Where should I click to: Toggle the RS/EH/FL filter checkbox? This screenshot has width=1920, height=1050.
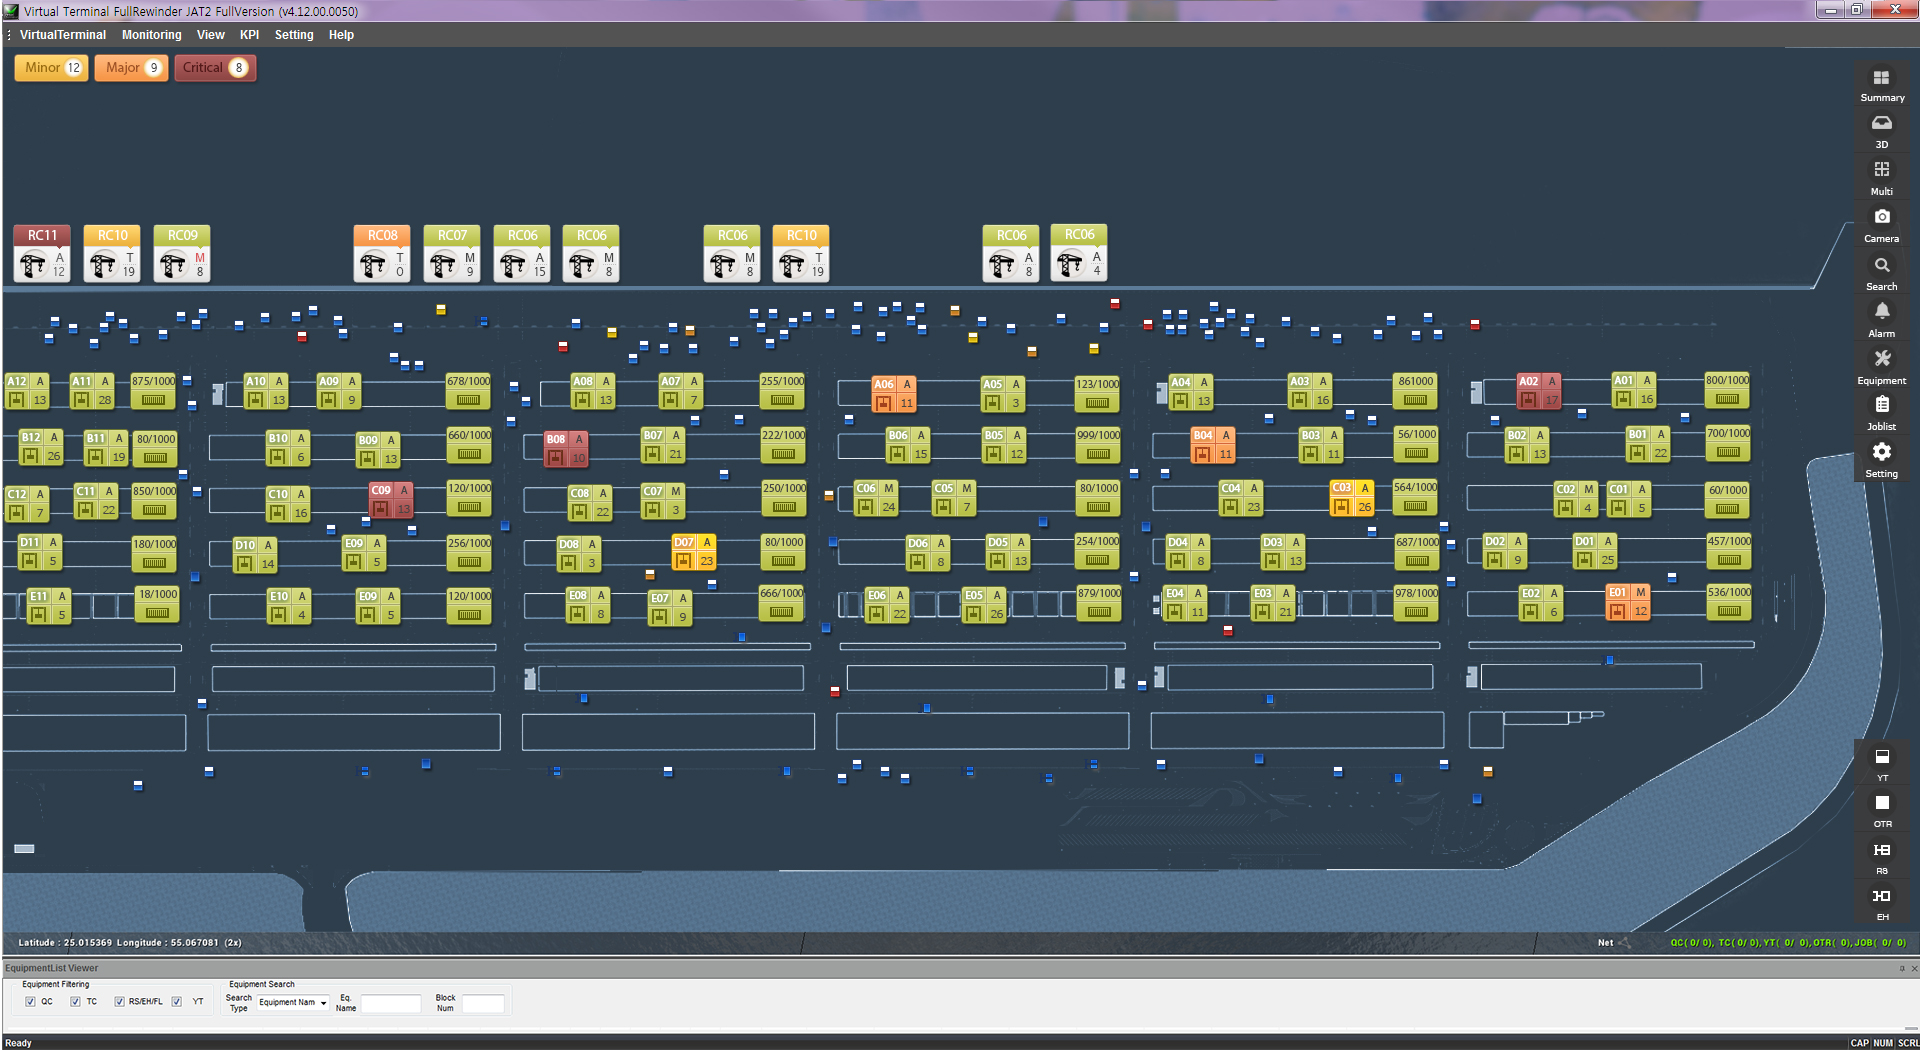119,1002
